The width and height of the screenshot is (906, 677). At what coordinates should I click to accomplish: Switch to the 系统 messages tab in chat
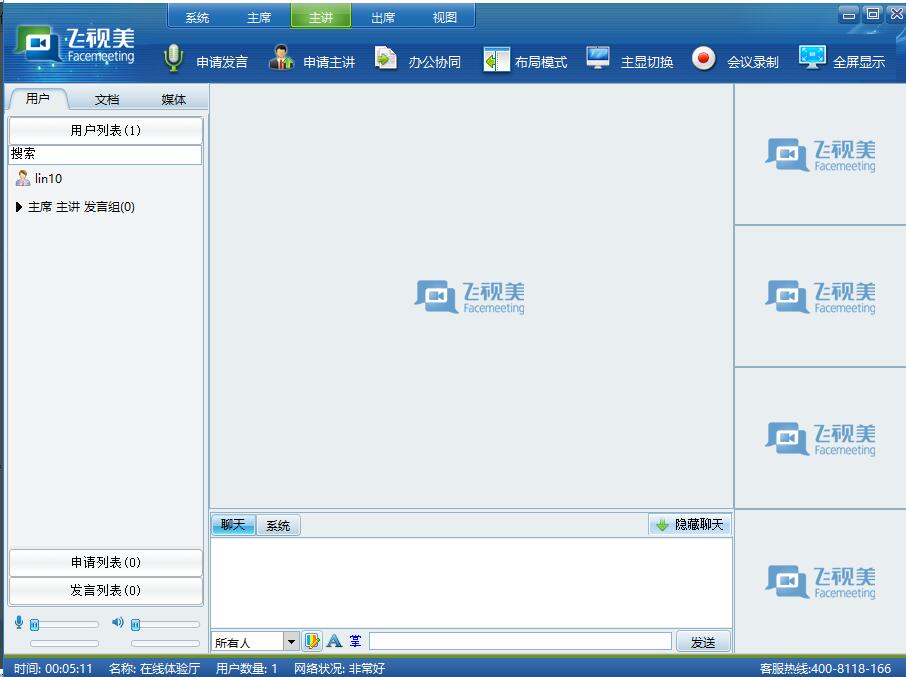(278, 525)
